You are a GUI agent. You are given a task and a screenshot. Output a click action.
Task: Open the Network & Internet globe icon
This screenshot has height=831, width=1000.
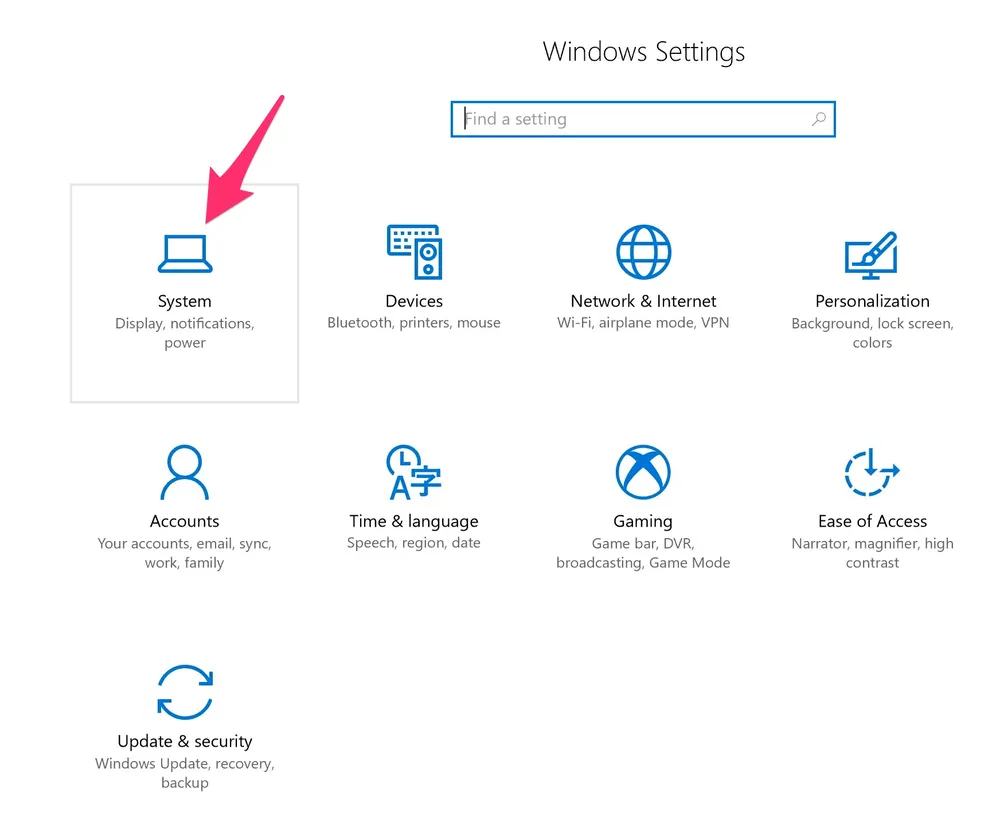tap(643, 252)
